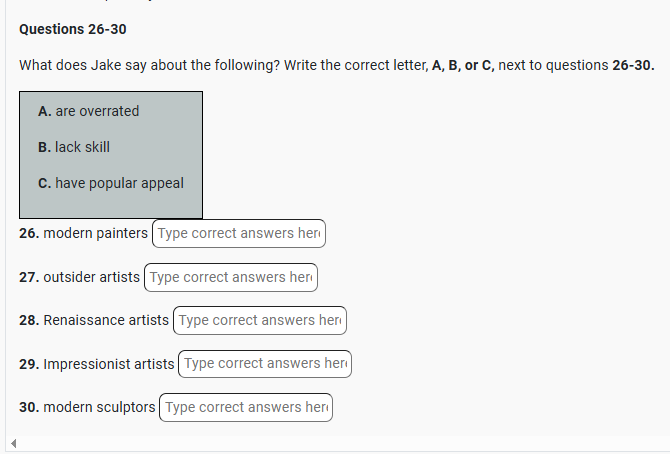Click option B "lack skill"
Viewport: 670px width, 454px height.
pos(73,147)
